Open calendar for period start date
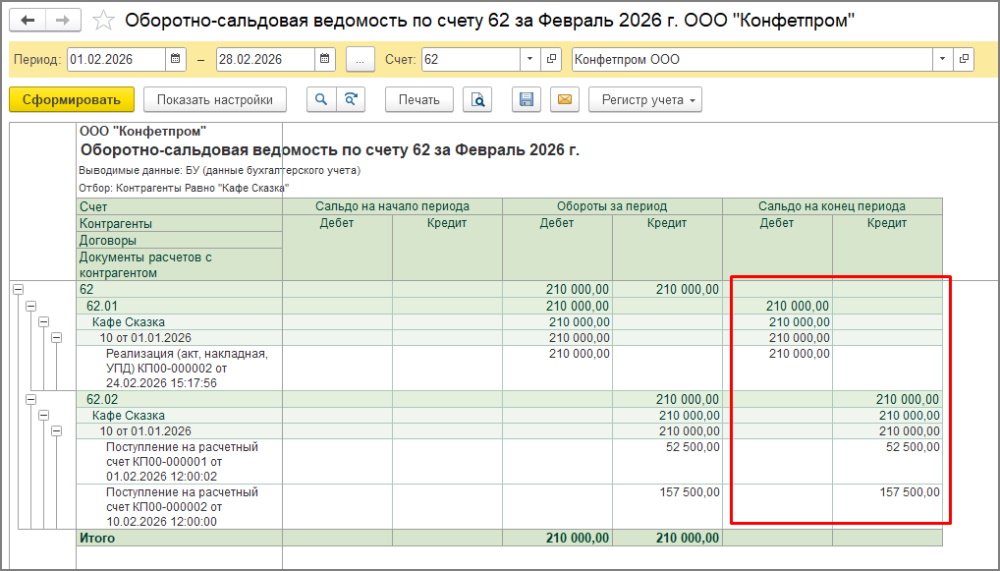Viewport: 1000px width, 571px height. tap(177, 59)
